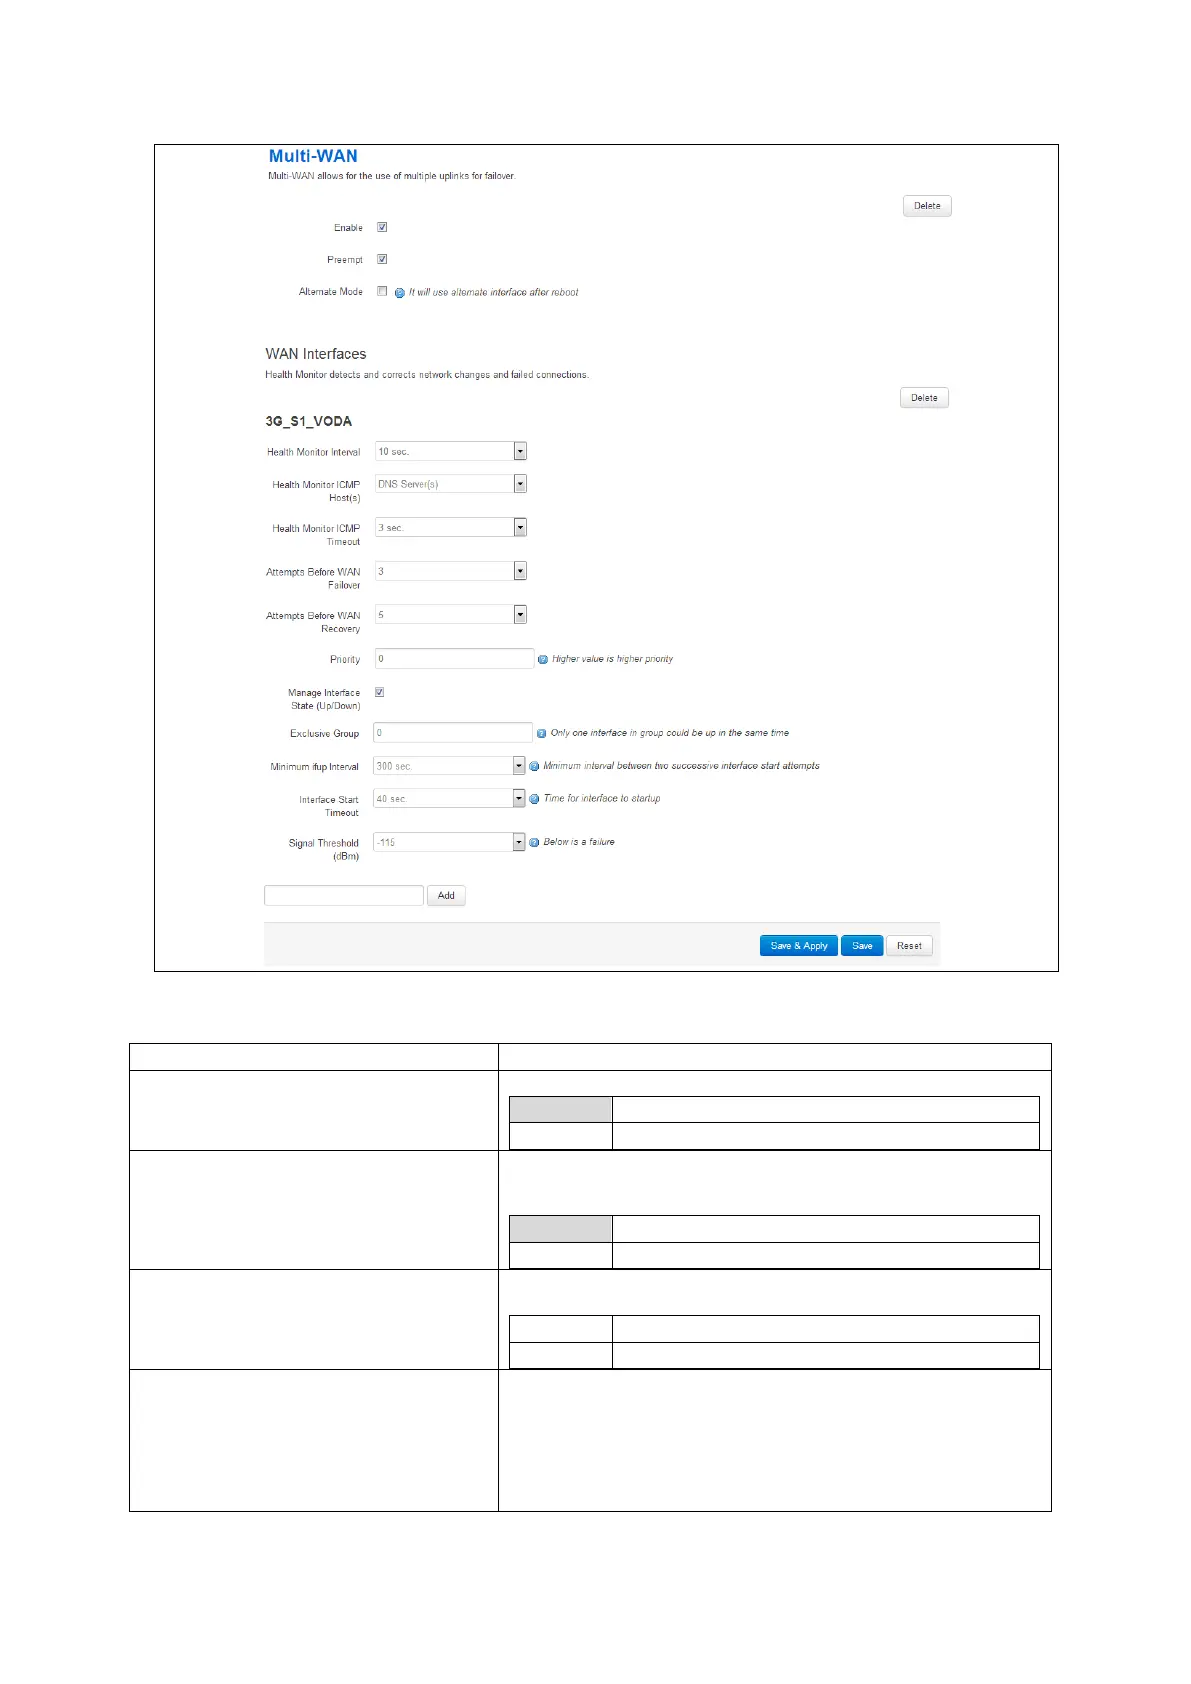Click the Interface Start Timeout help icon
Viewport: 1191px width, 1684px height.
(534, 799)
